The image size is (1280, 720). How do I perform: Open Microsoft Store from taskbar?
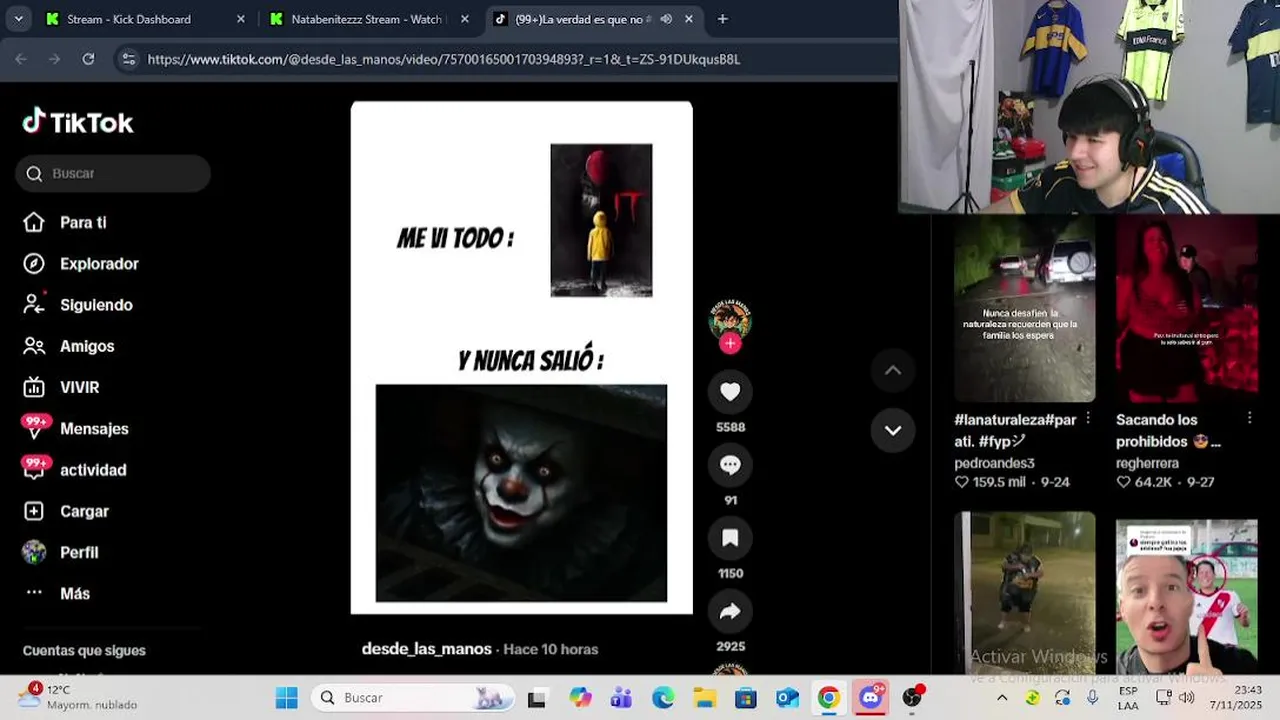746,697
